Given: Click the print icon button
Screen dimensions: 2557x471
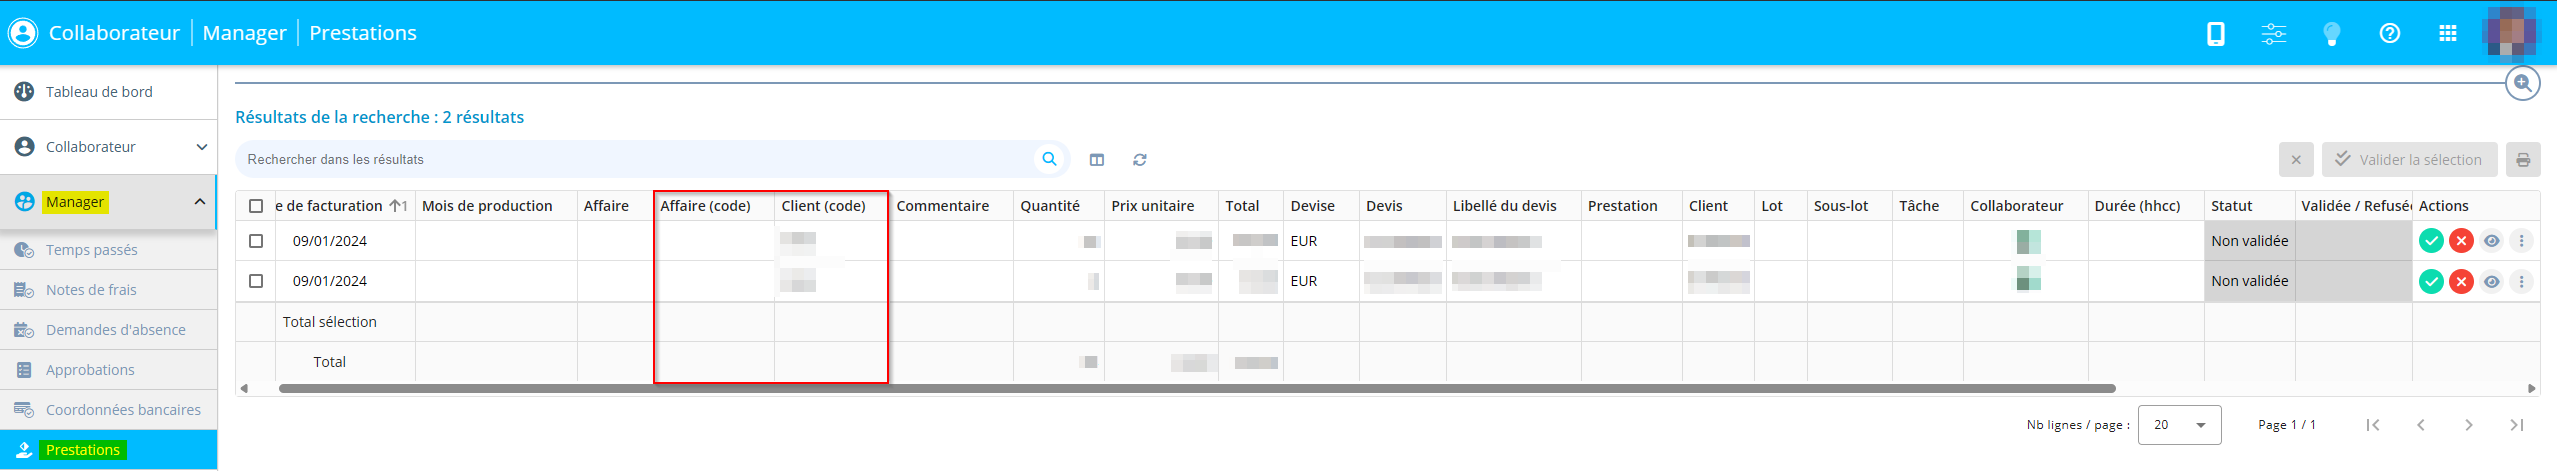Looking at the screenshot, I should pyautogui.click(x=2522, y=160).
